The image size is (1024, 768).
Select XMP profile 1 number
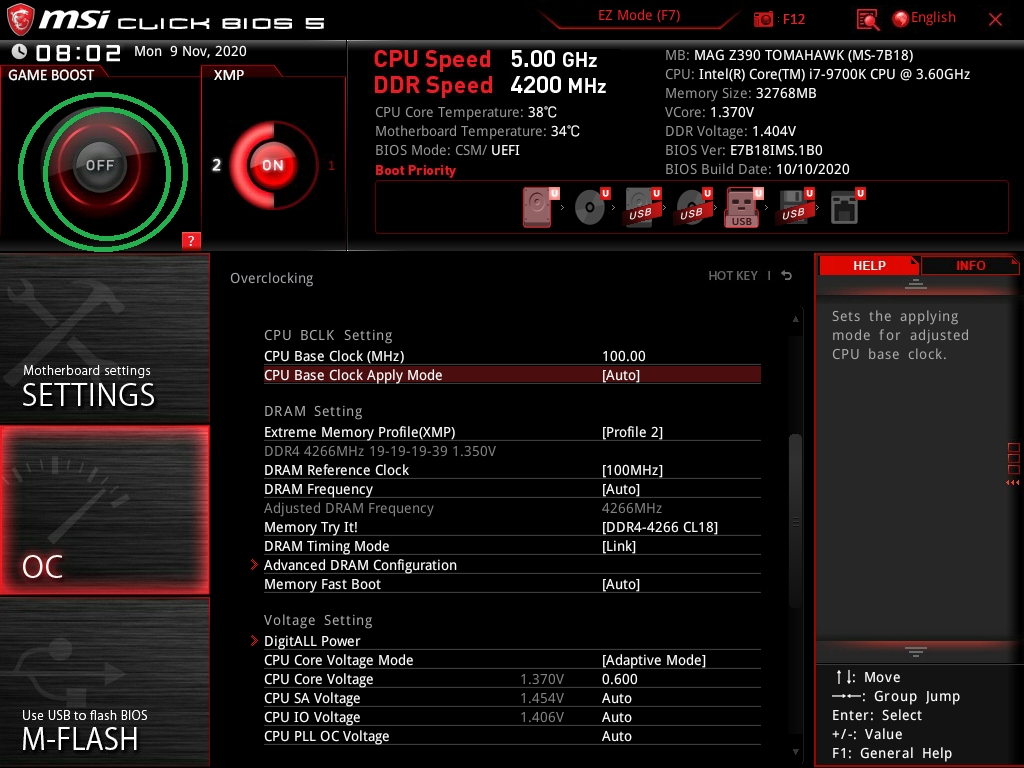click(x=331, y=165)
